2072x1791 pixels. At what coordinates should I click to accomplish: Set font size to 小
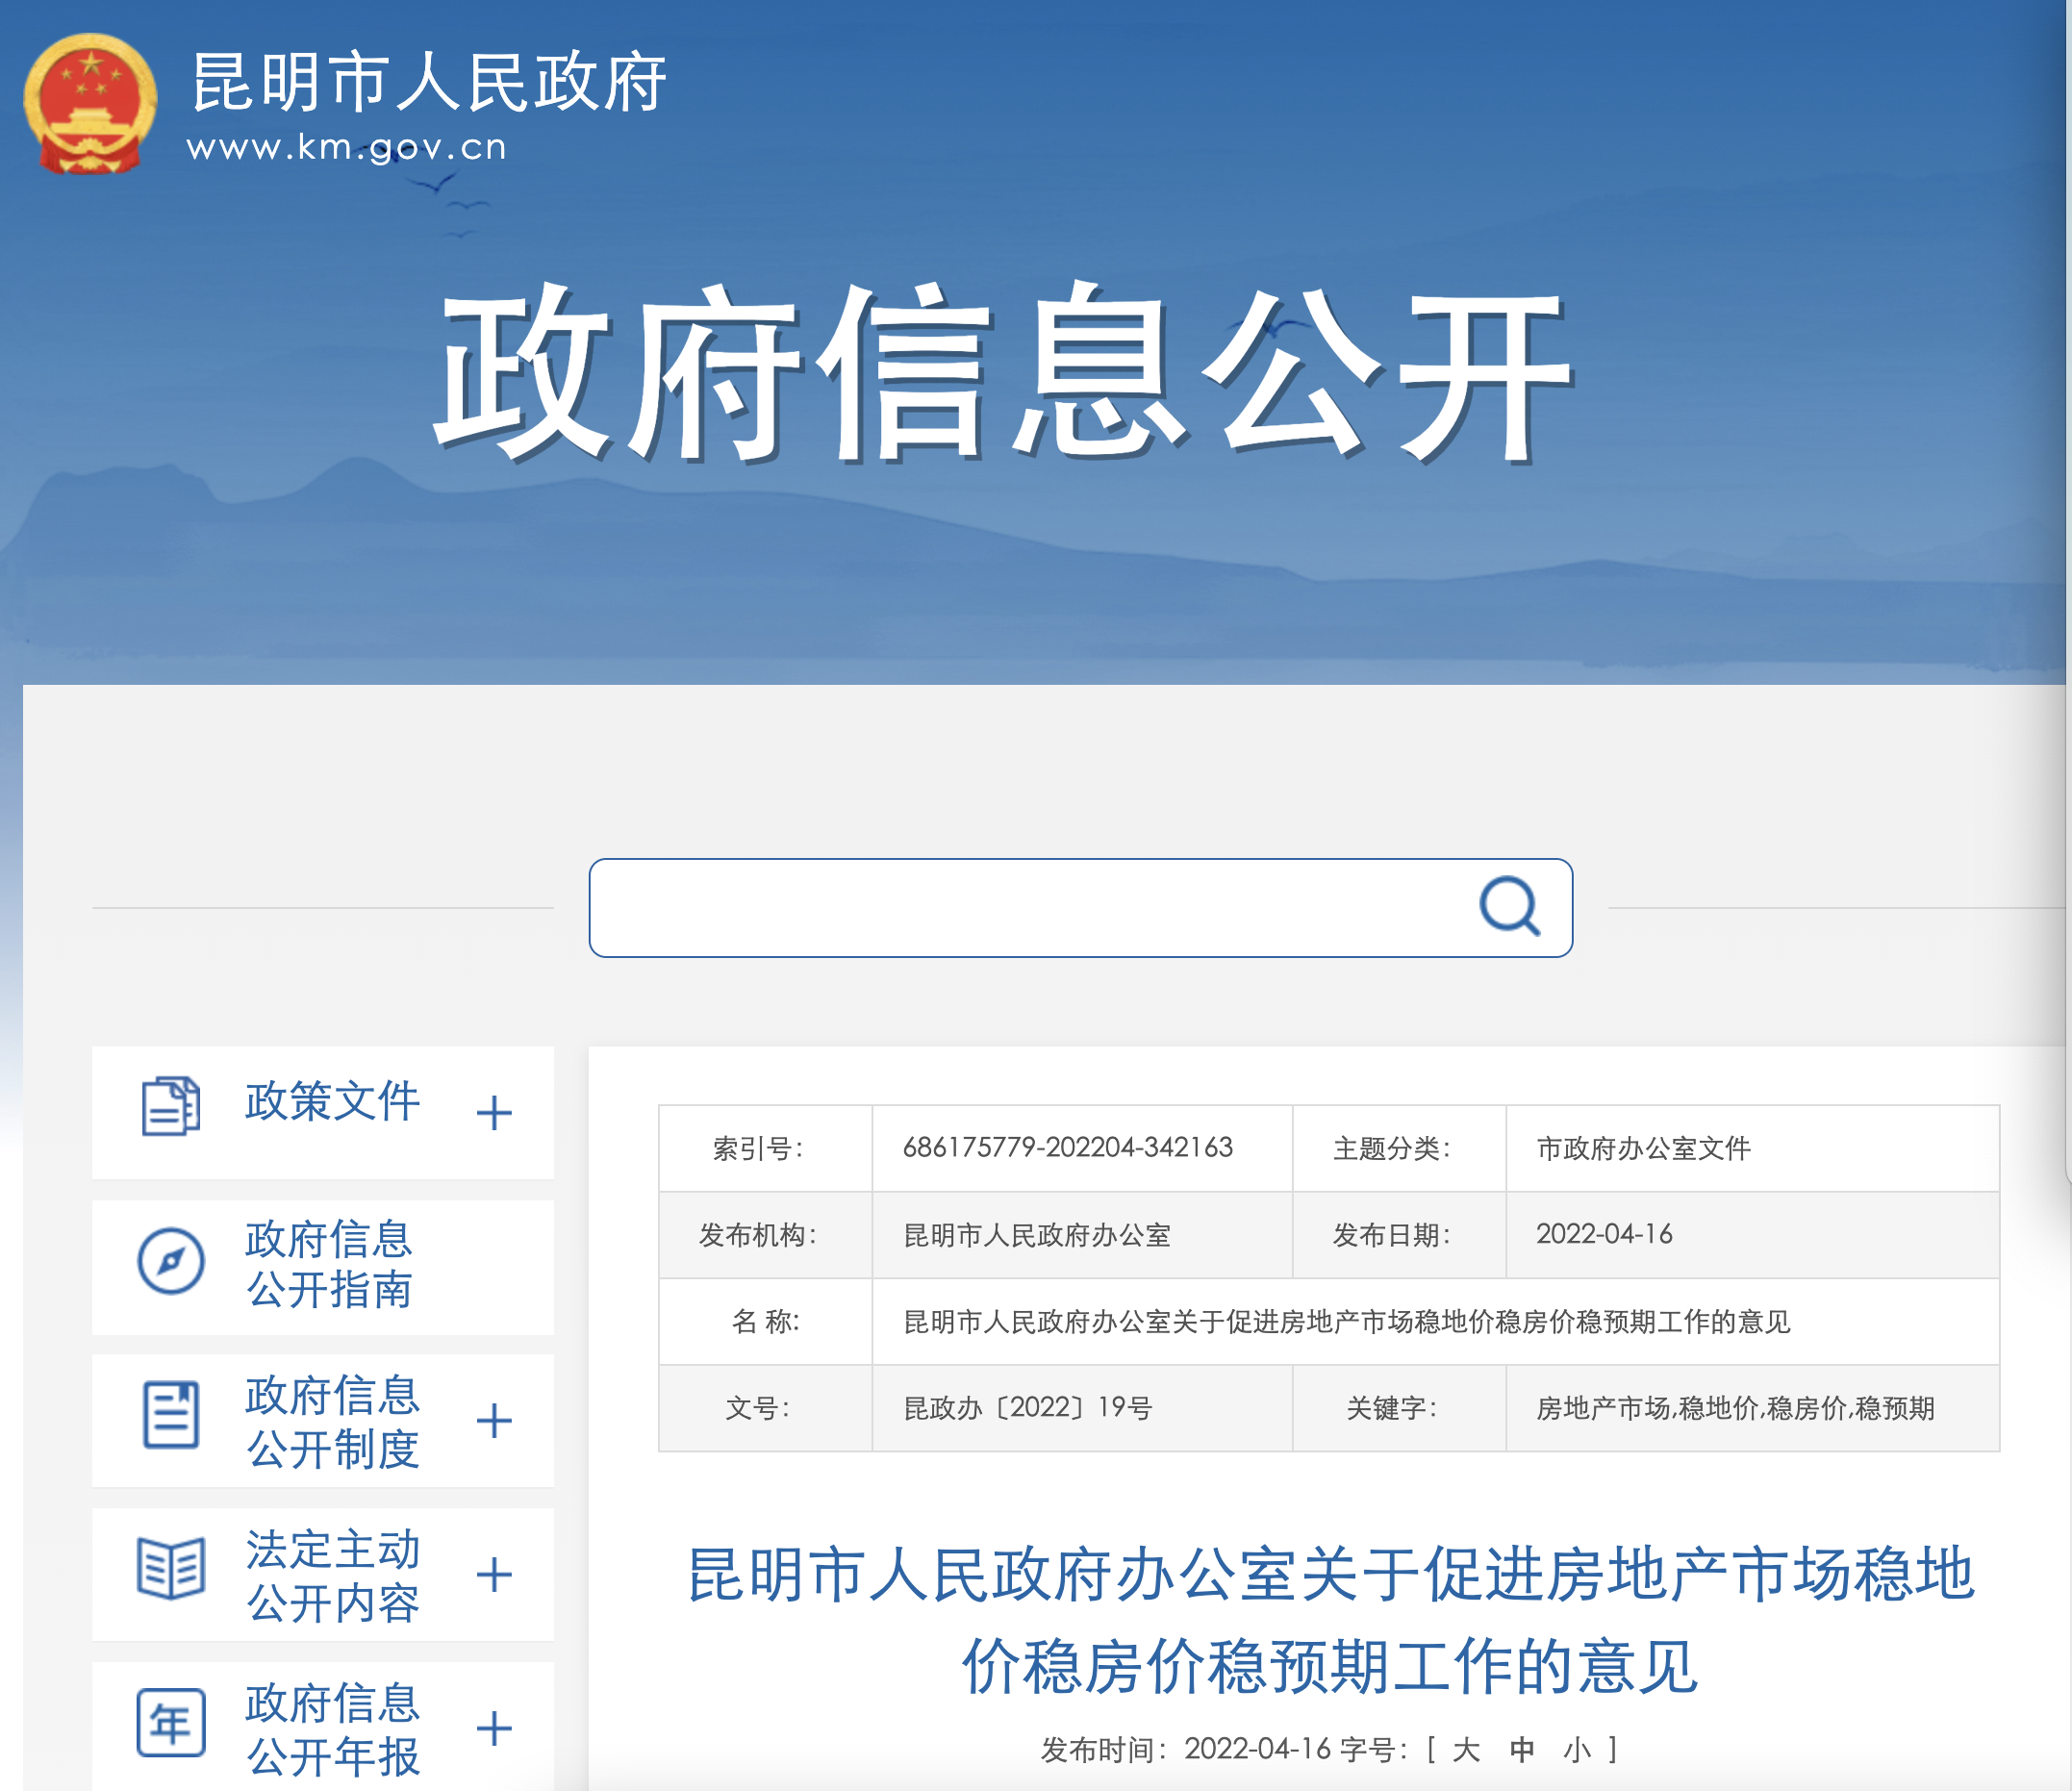[x=1577, y=1750]
